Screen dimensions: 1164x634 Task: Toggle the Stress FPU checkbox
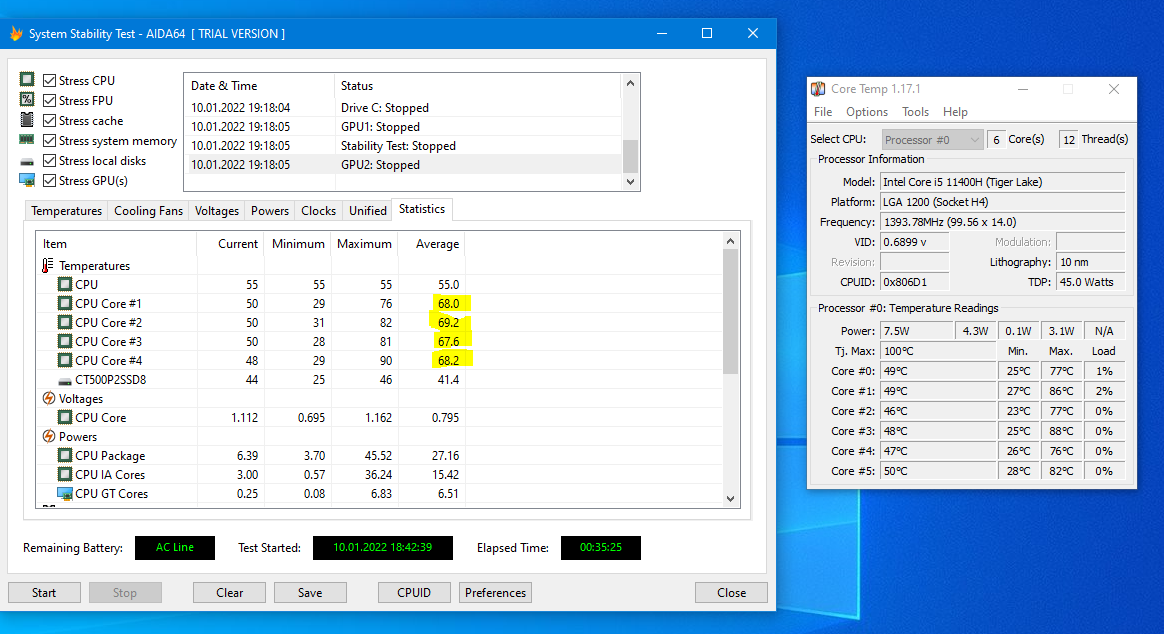pos(50,100)
